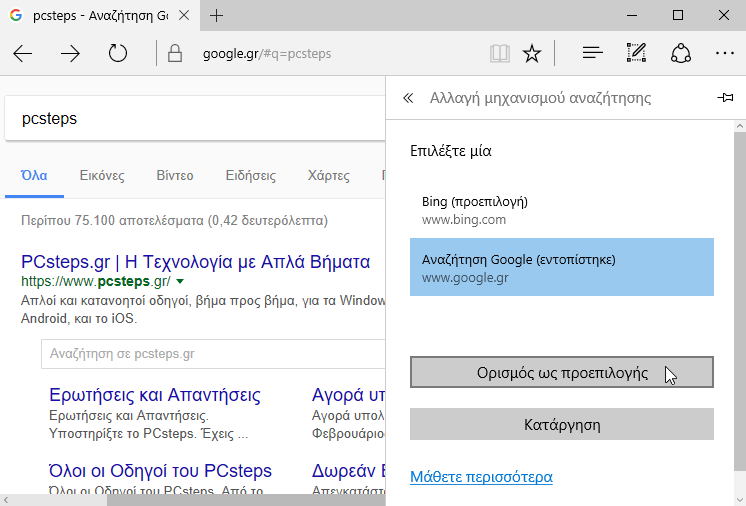The image size is (746, 506).
Task: Click the Αναζήτηση σε pcsteps.gr search field
Action: [x=213, y=354]
